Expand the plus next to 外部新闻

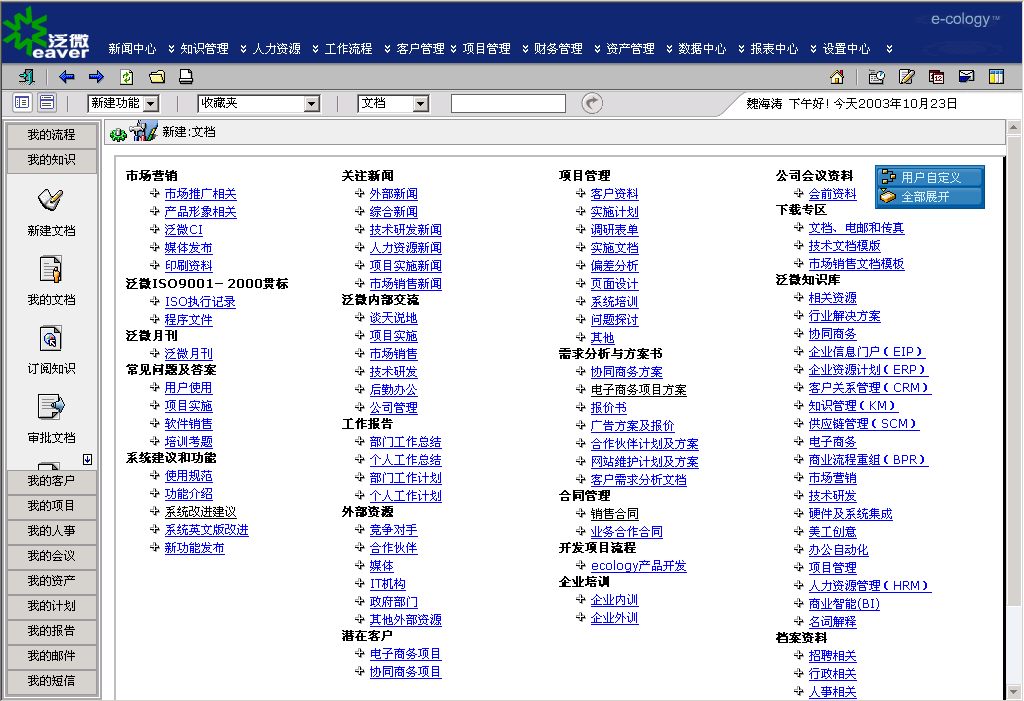tap(359, 193)
